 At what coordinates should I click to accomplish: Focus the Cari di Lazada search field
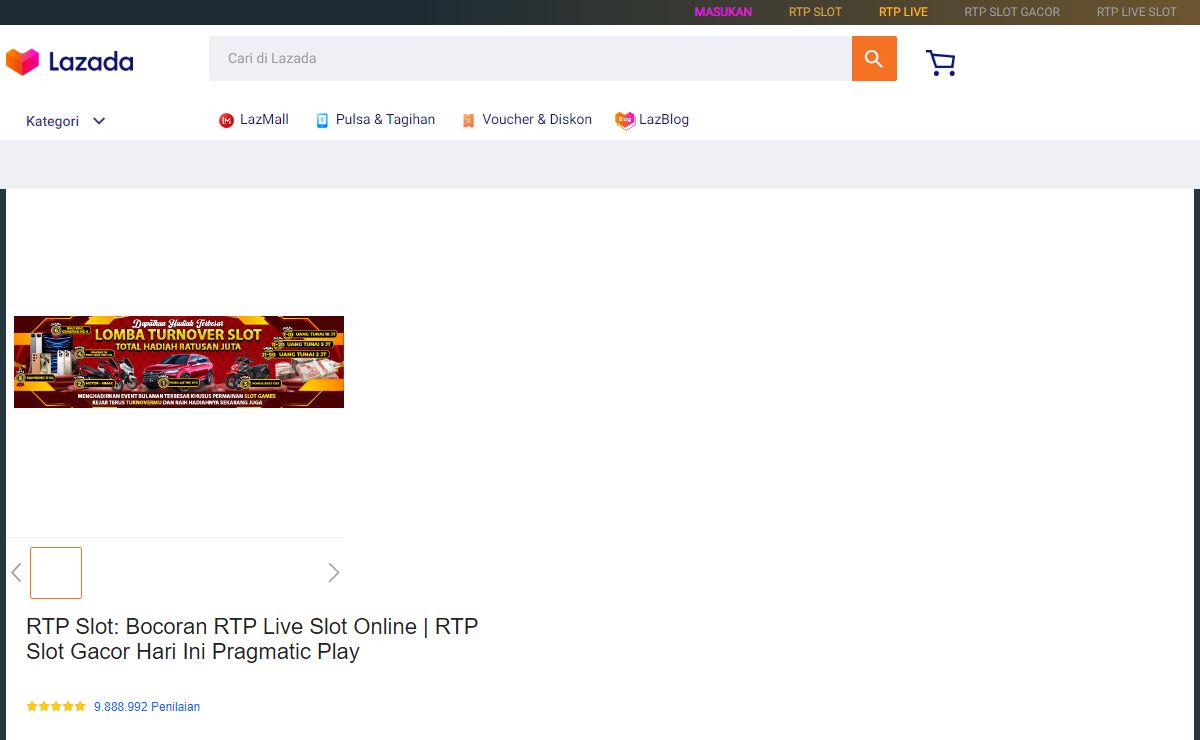tap(530, 59)
